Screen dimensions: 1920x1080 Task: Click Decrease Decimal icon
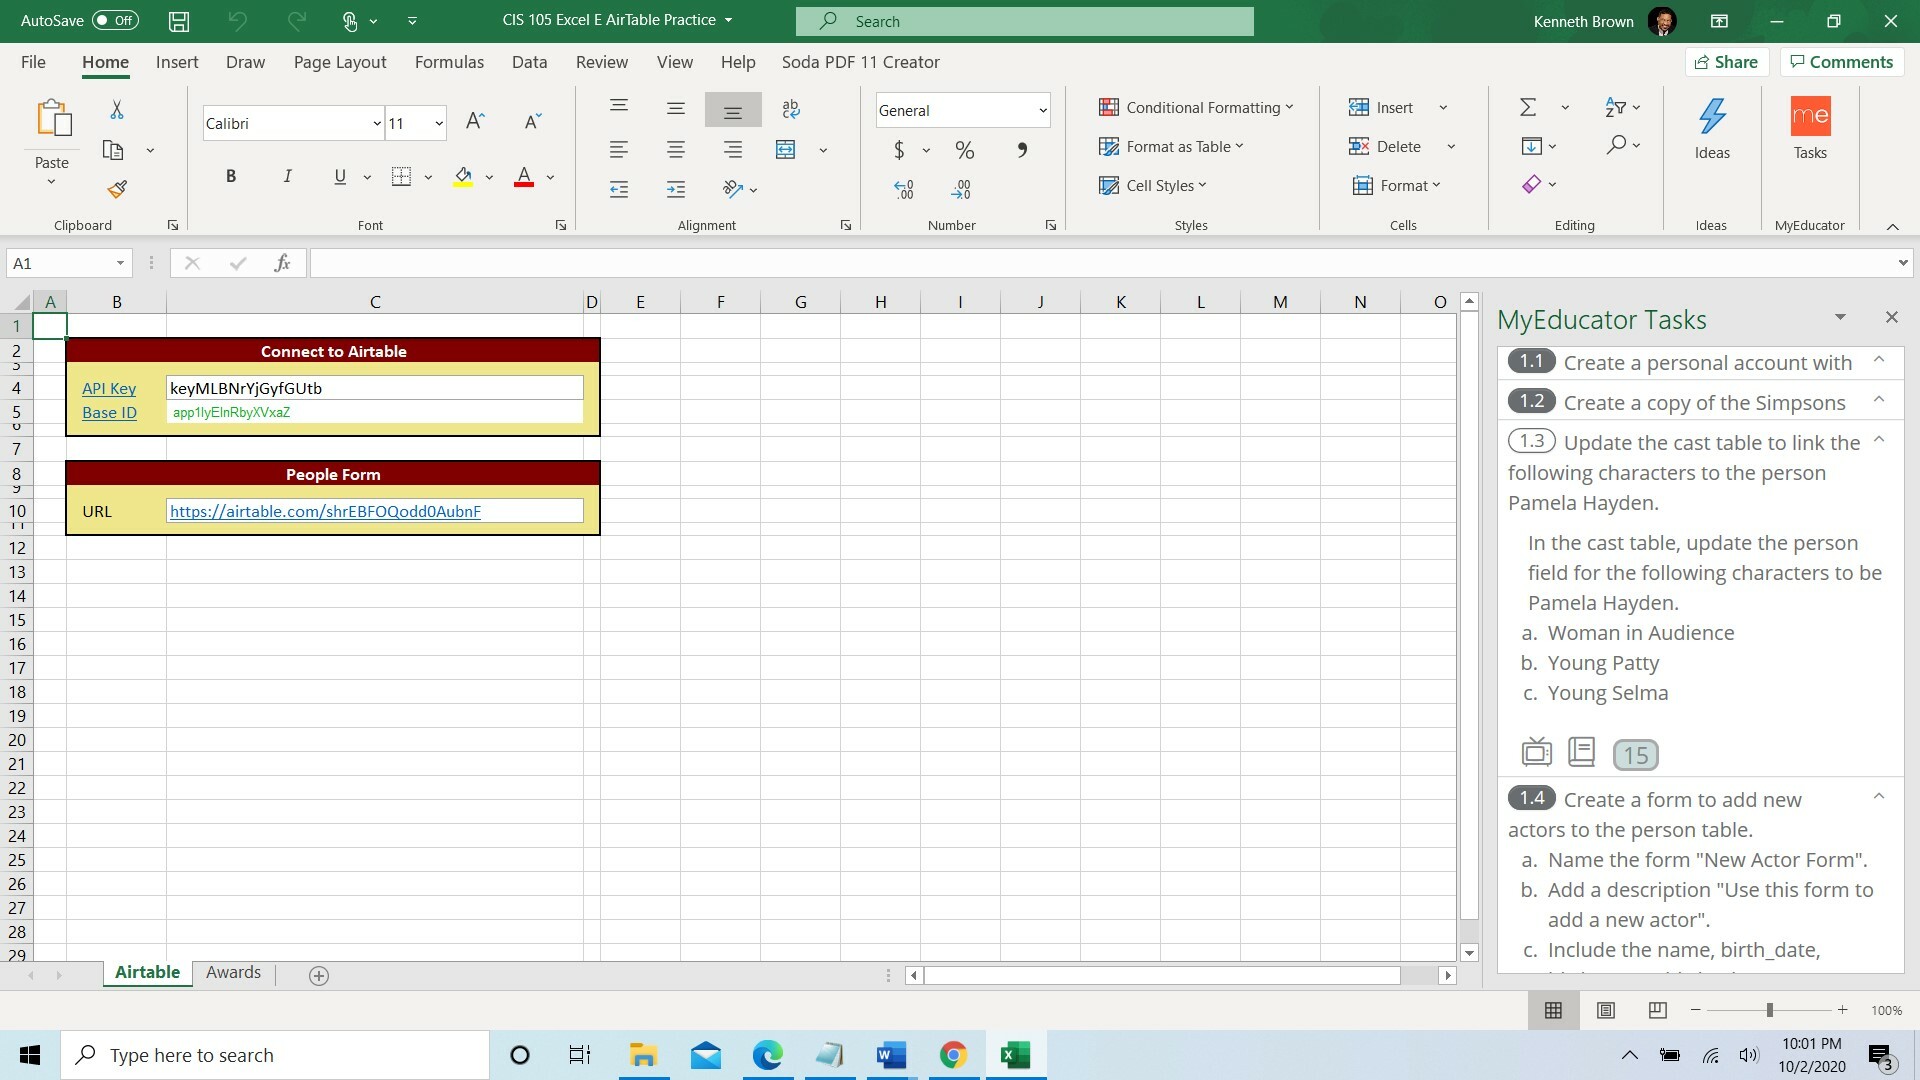(x=961, y=189)
